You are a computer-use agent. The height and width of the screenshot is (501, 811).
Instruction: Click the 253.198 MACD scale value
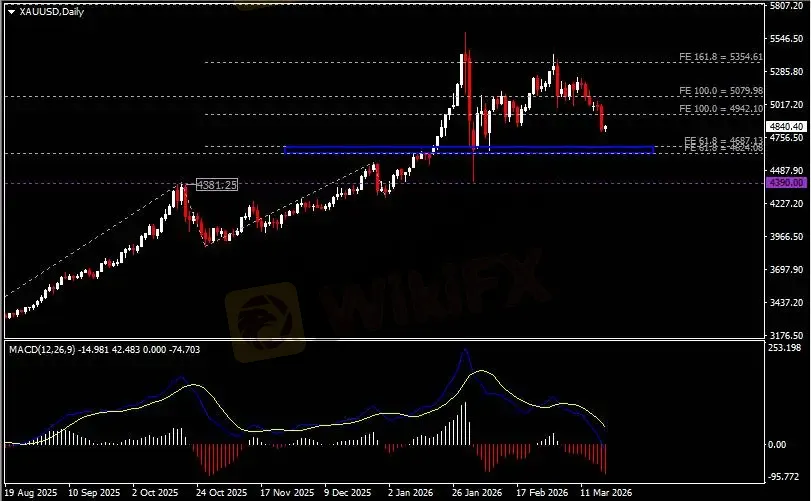(784, 347)
